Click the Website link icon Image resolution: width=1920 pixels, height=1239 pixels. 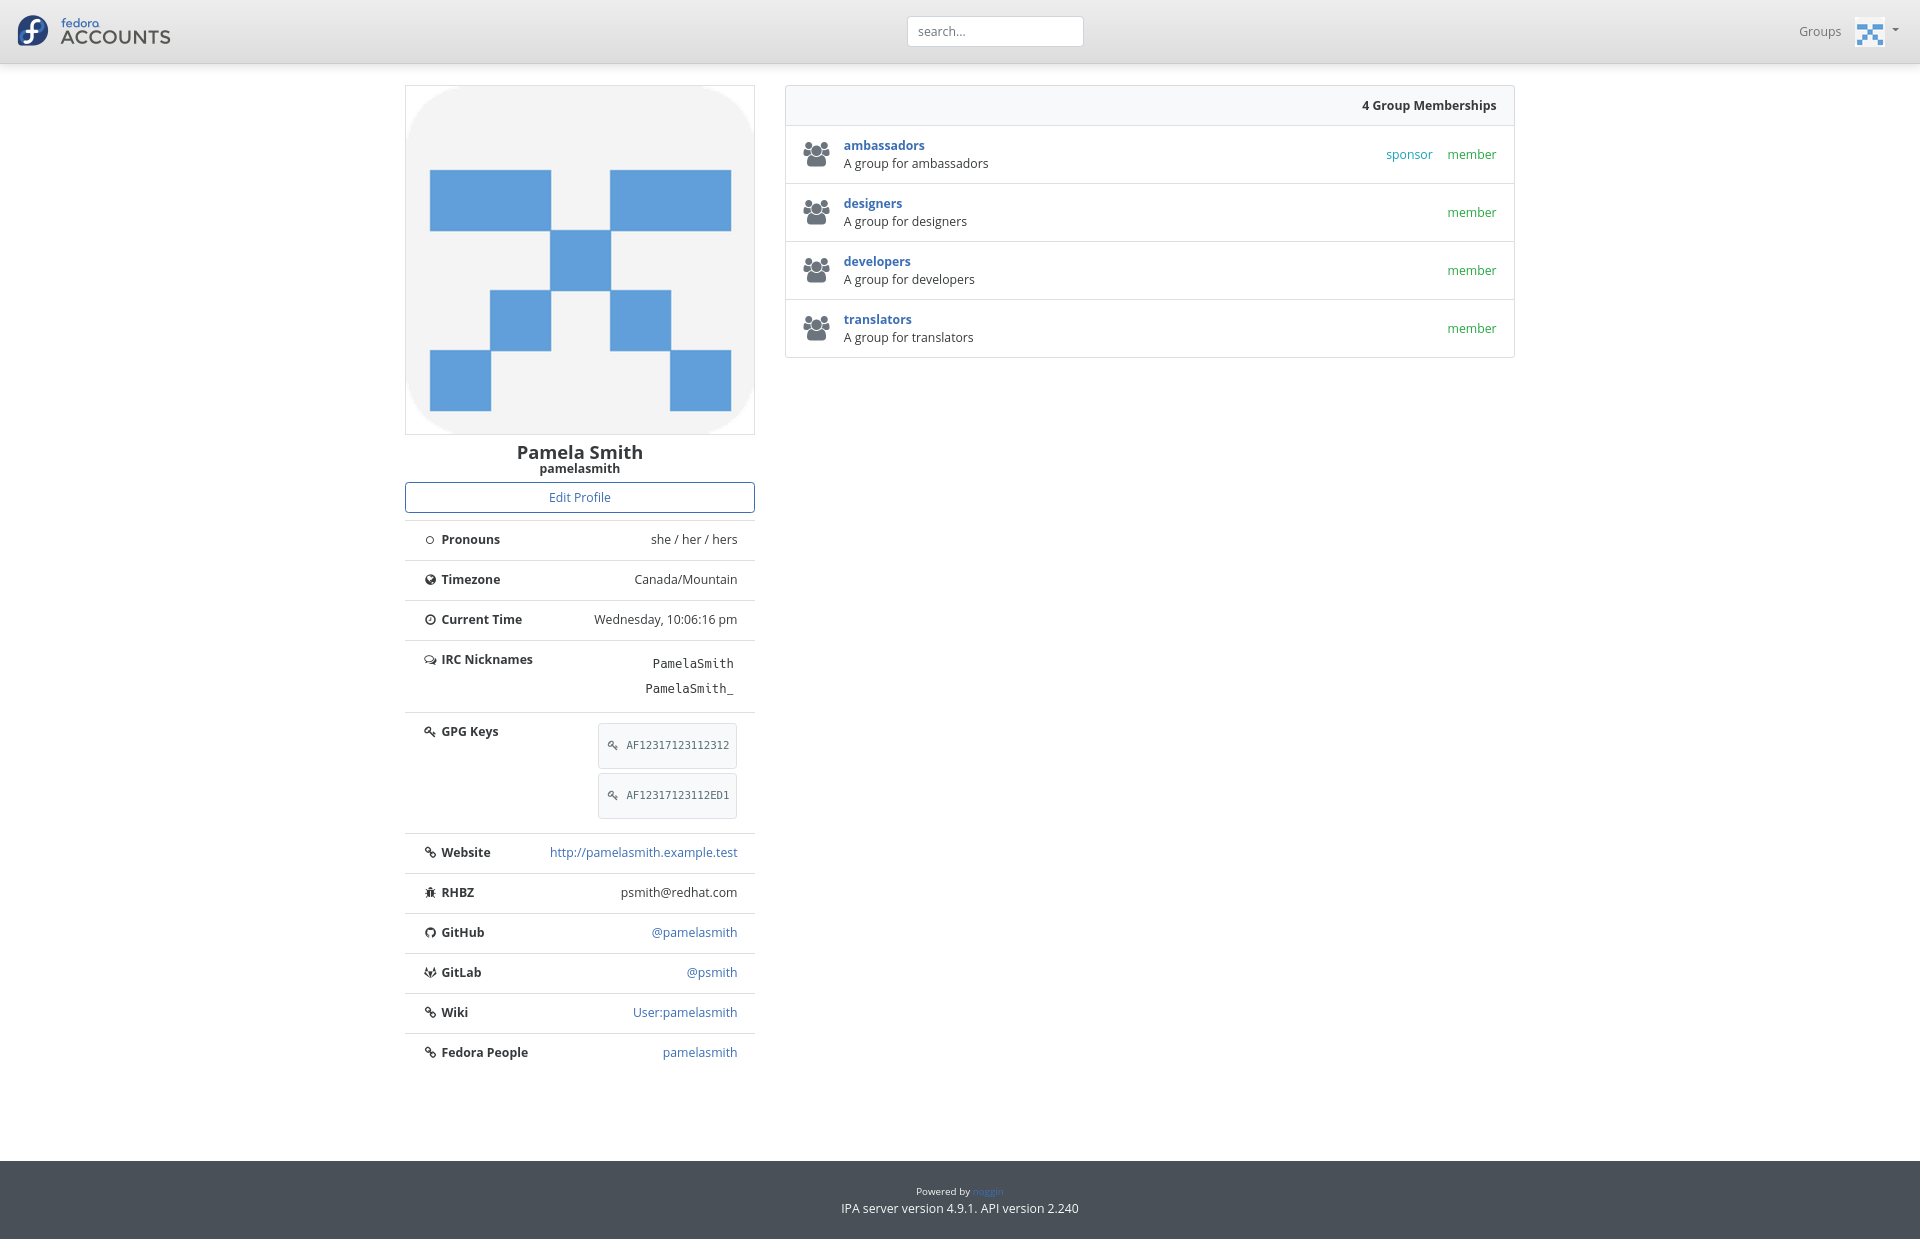coord(430,853)
